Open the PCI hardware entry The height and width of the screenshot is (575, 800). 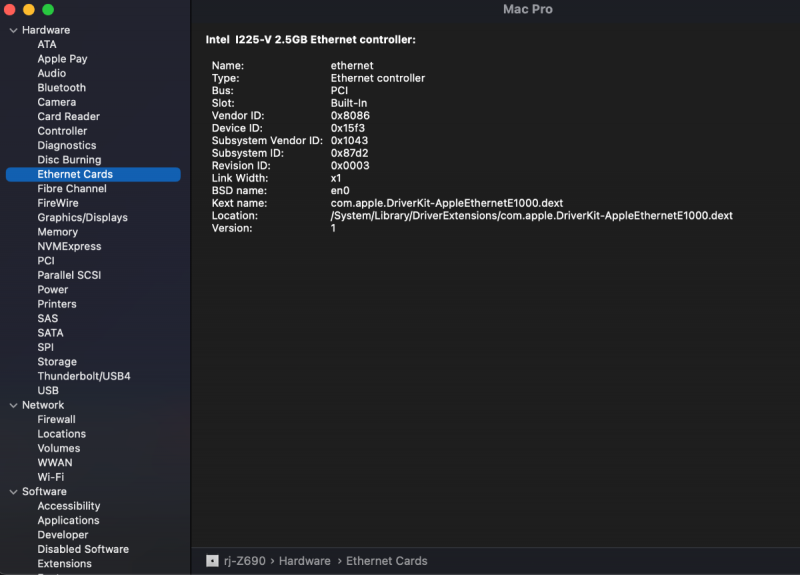pos(46,261)
